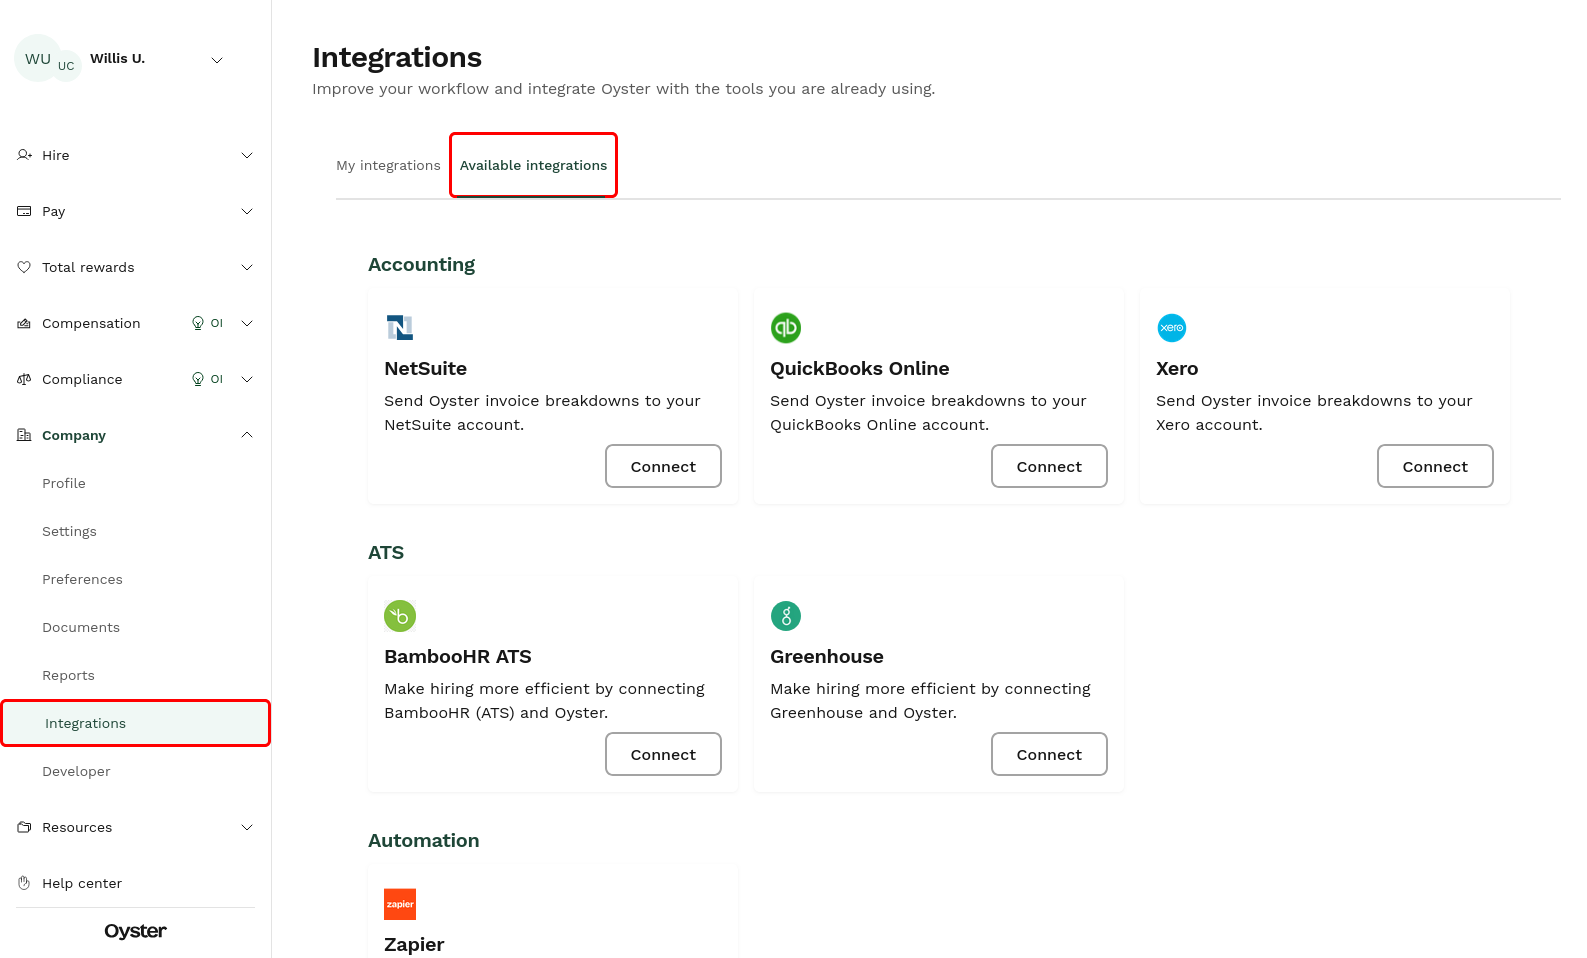Viewport: 1587px width, 958px height.
Task: Click the Greenhouse card title
Action: [x=827, y=656]
